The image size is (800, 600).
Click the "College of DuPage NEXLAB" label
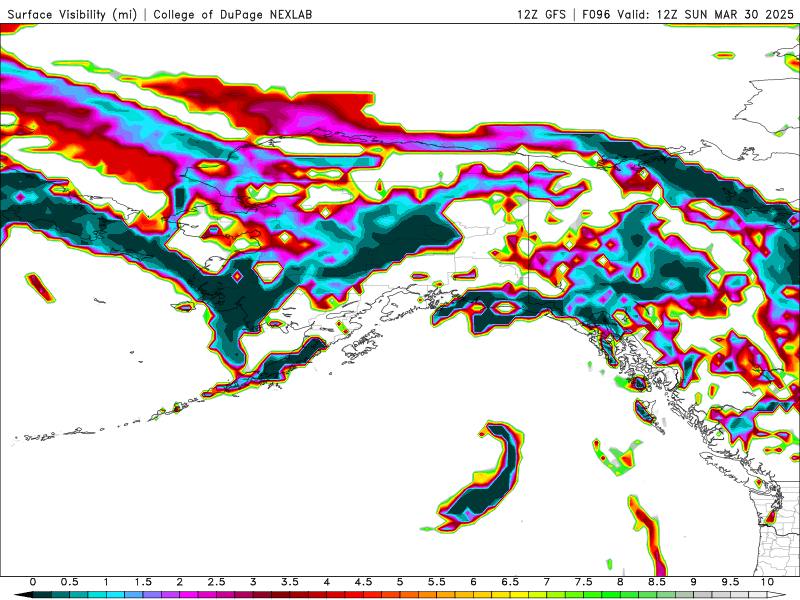[233, 14]
